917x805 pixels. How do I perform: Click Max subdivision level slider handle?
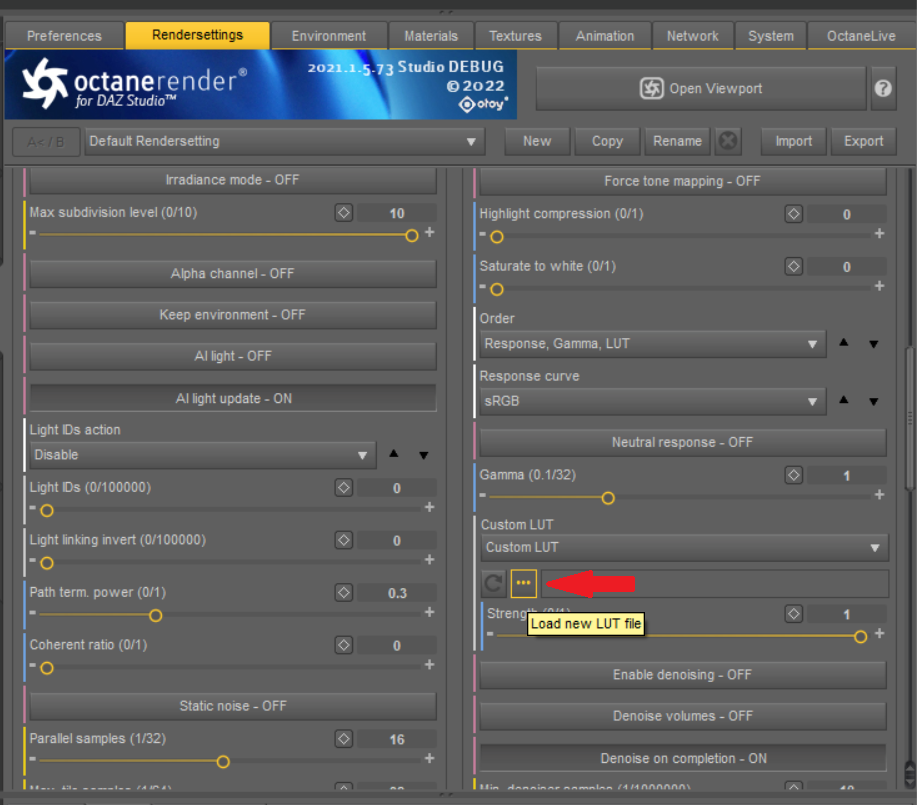(412, 235)
